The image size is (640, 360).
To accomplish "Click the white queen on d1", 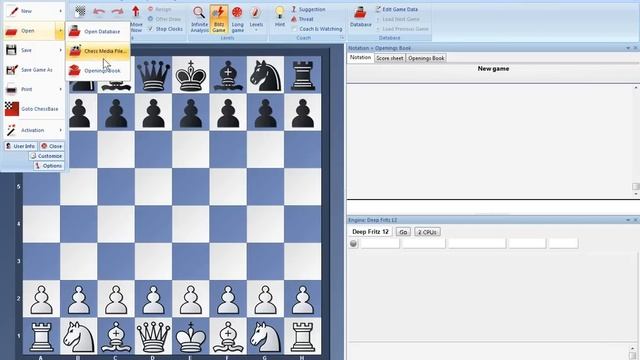I will click(153, 336).
